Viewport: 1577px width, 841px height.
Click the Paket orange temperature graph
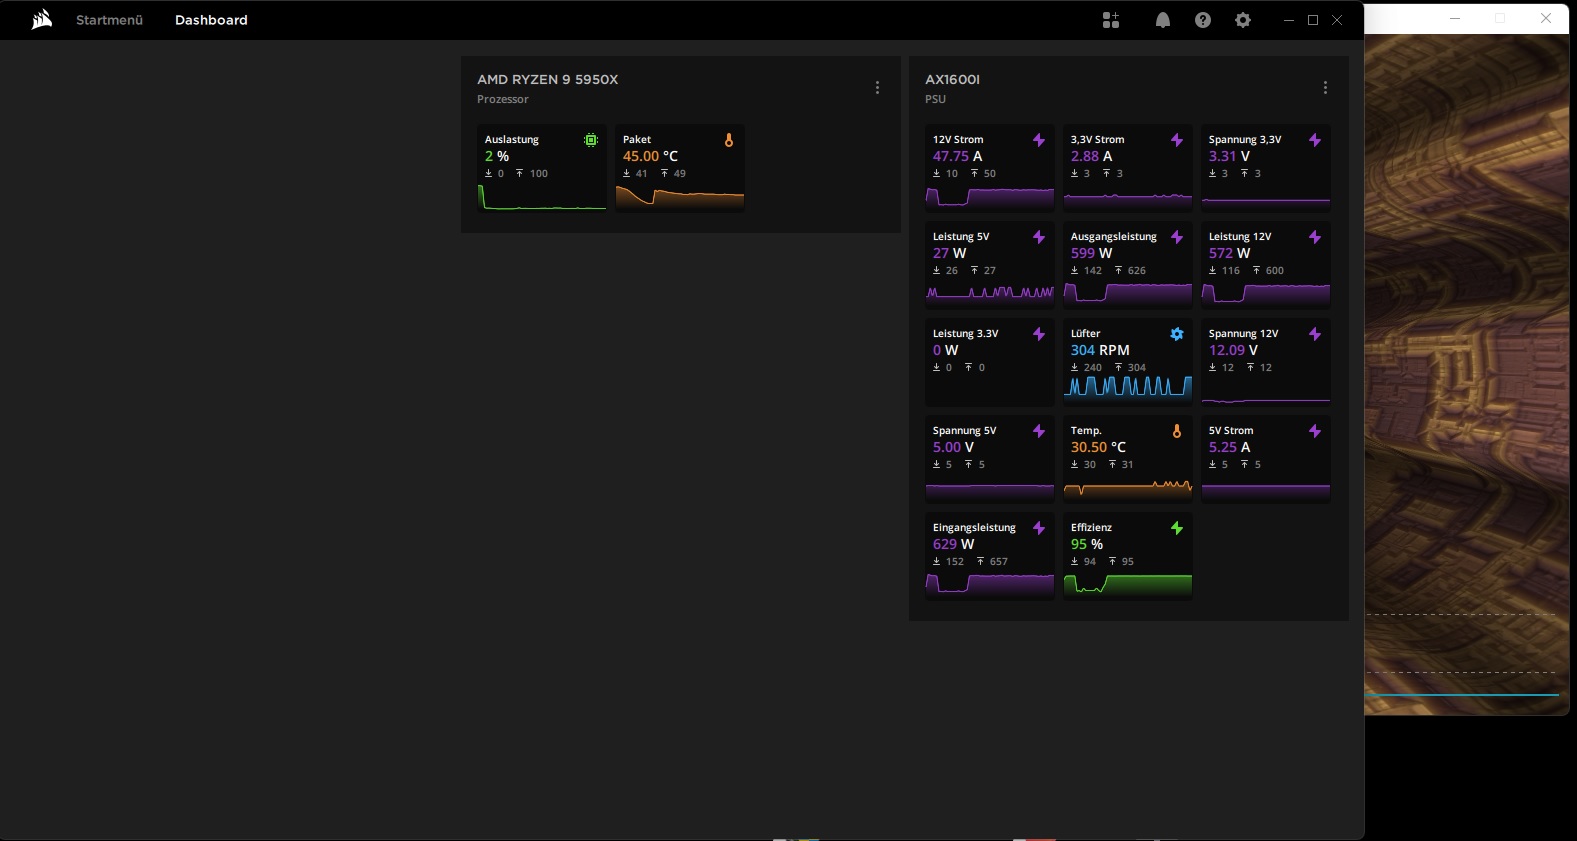[680, 197]
